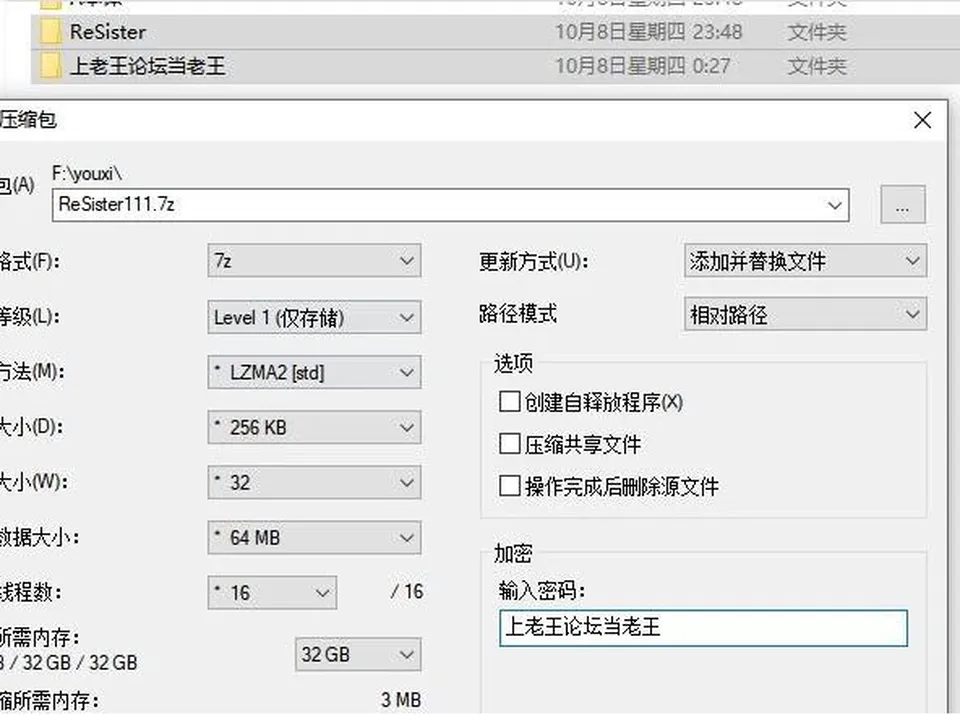The width and height of the screenshot is (960, 715).
Task: Click the ReSister folder icon
Action: click(x=50, y=31)
